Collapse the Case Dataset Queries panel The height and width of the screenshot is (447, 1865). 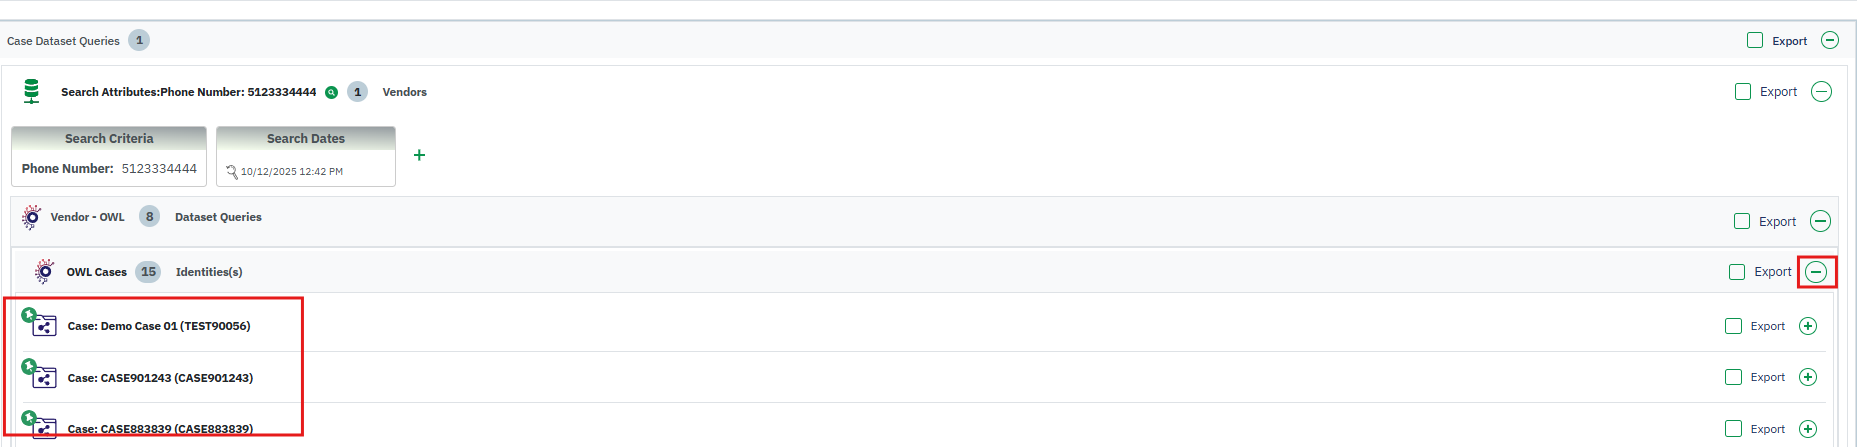(1830, 41)
